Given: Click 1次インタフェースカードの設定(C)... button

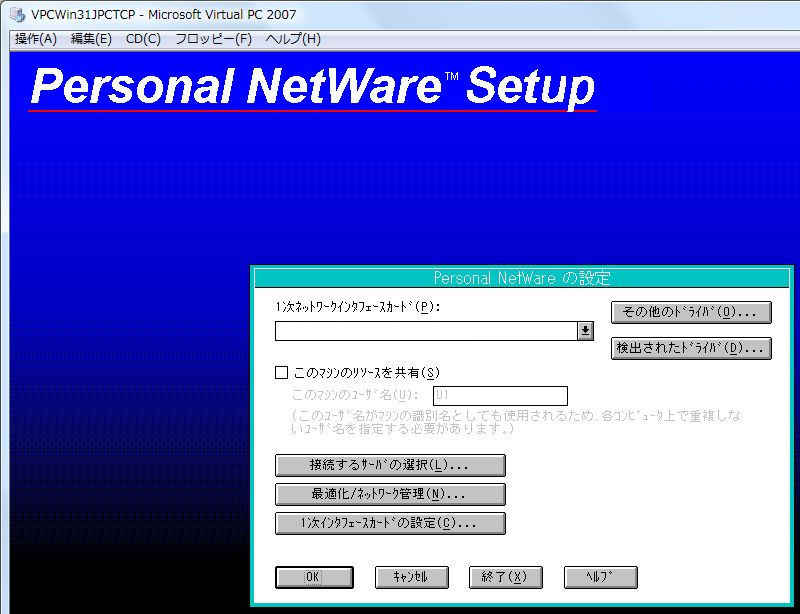Looking at the screenshot, I should coord(390,523).
